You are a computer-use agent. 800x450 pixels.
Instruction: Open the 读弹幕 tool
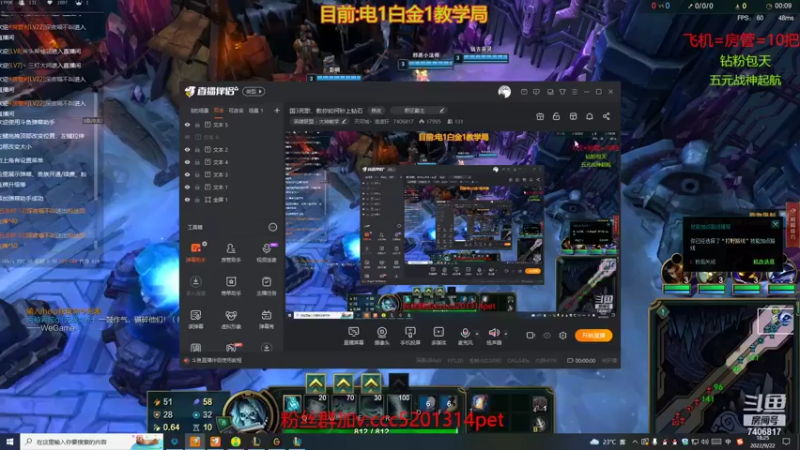pos(195,319)
